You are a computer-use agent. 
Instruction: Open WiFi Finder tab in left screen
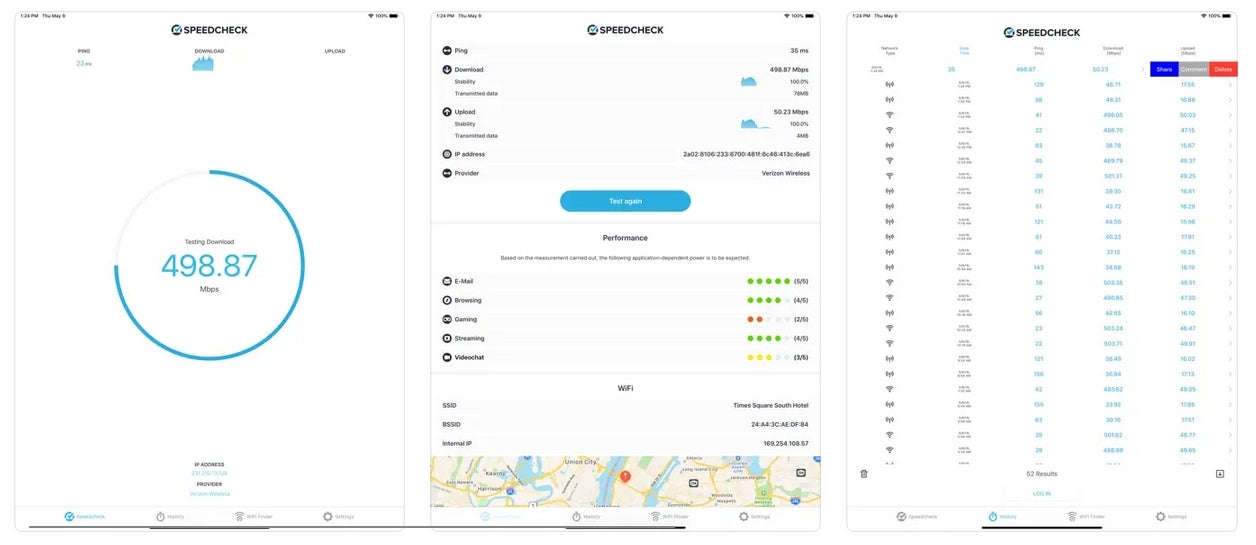click(253, 517)
